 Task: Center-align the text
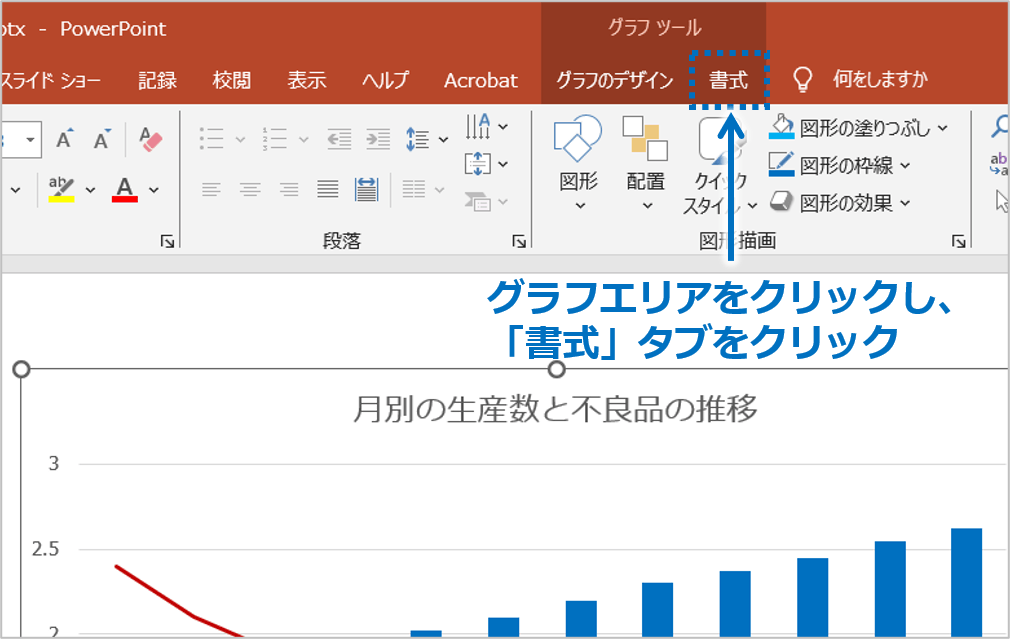point(250,189)
